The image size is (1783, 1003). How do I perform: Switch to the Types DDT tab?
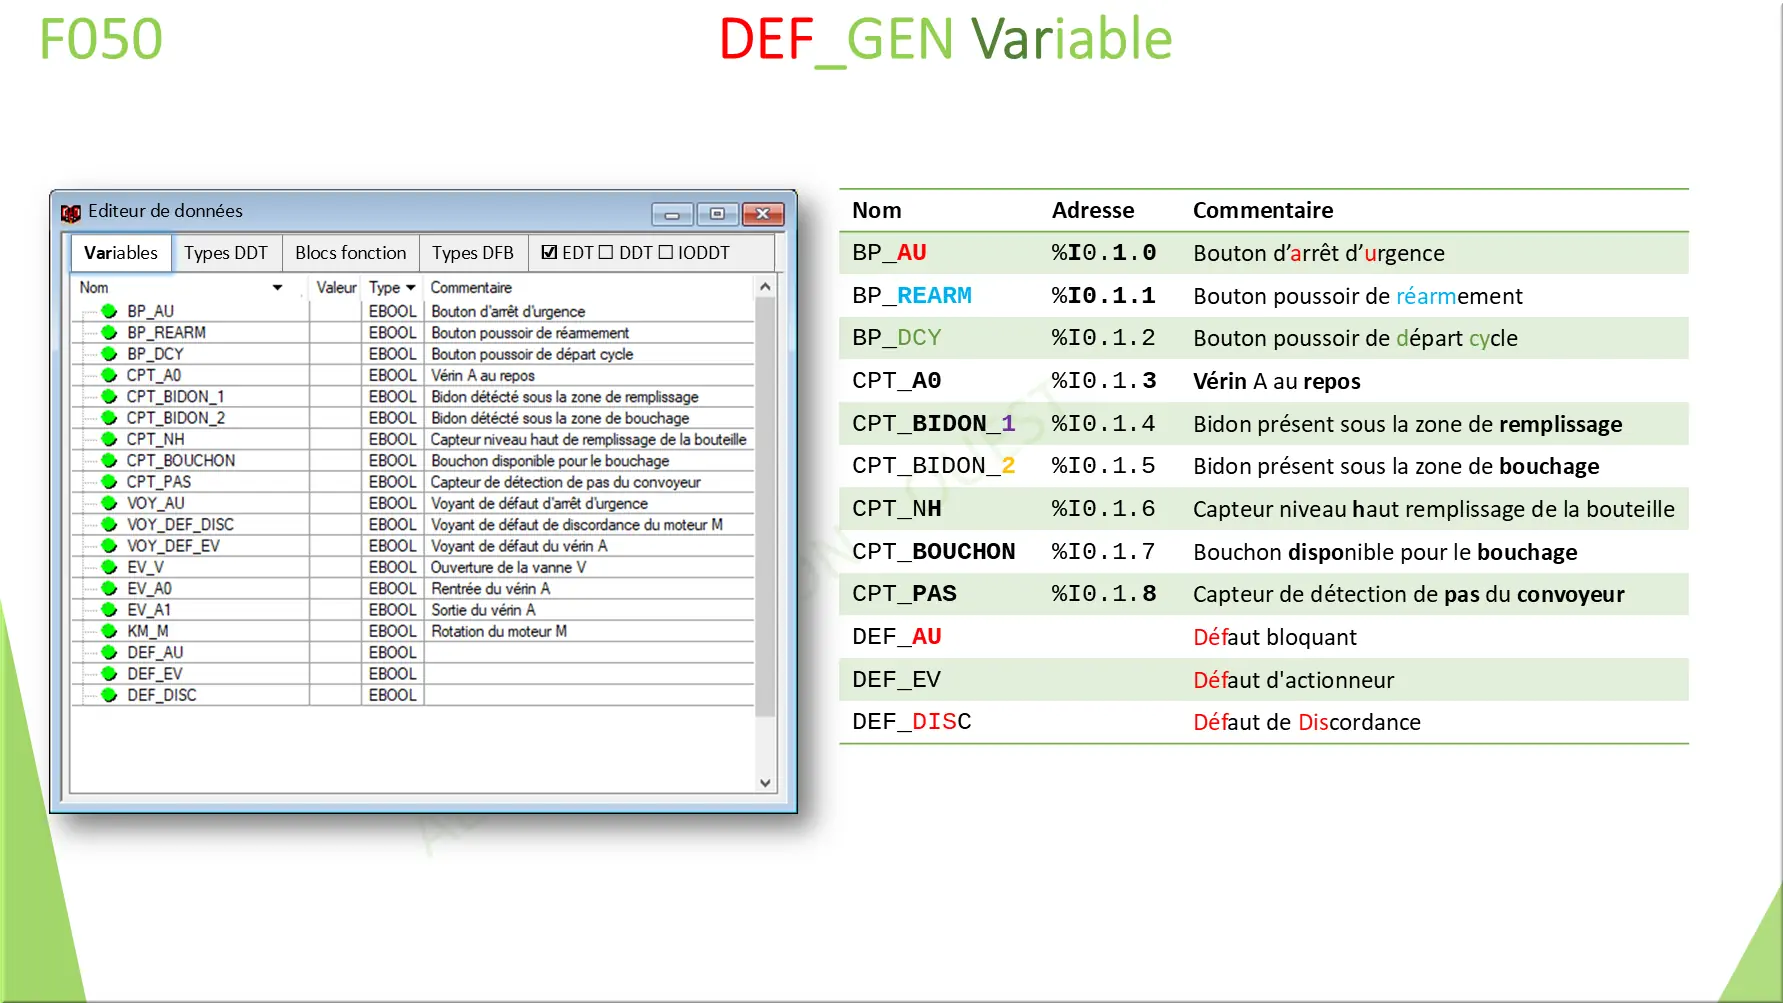[x=227, y=252]
